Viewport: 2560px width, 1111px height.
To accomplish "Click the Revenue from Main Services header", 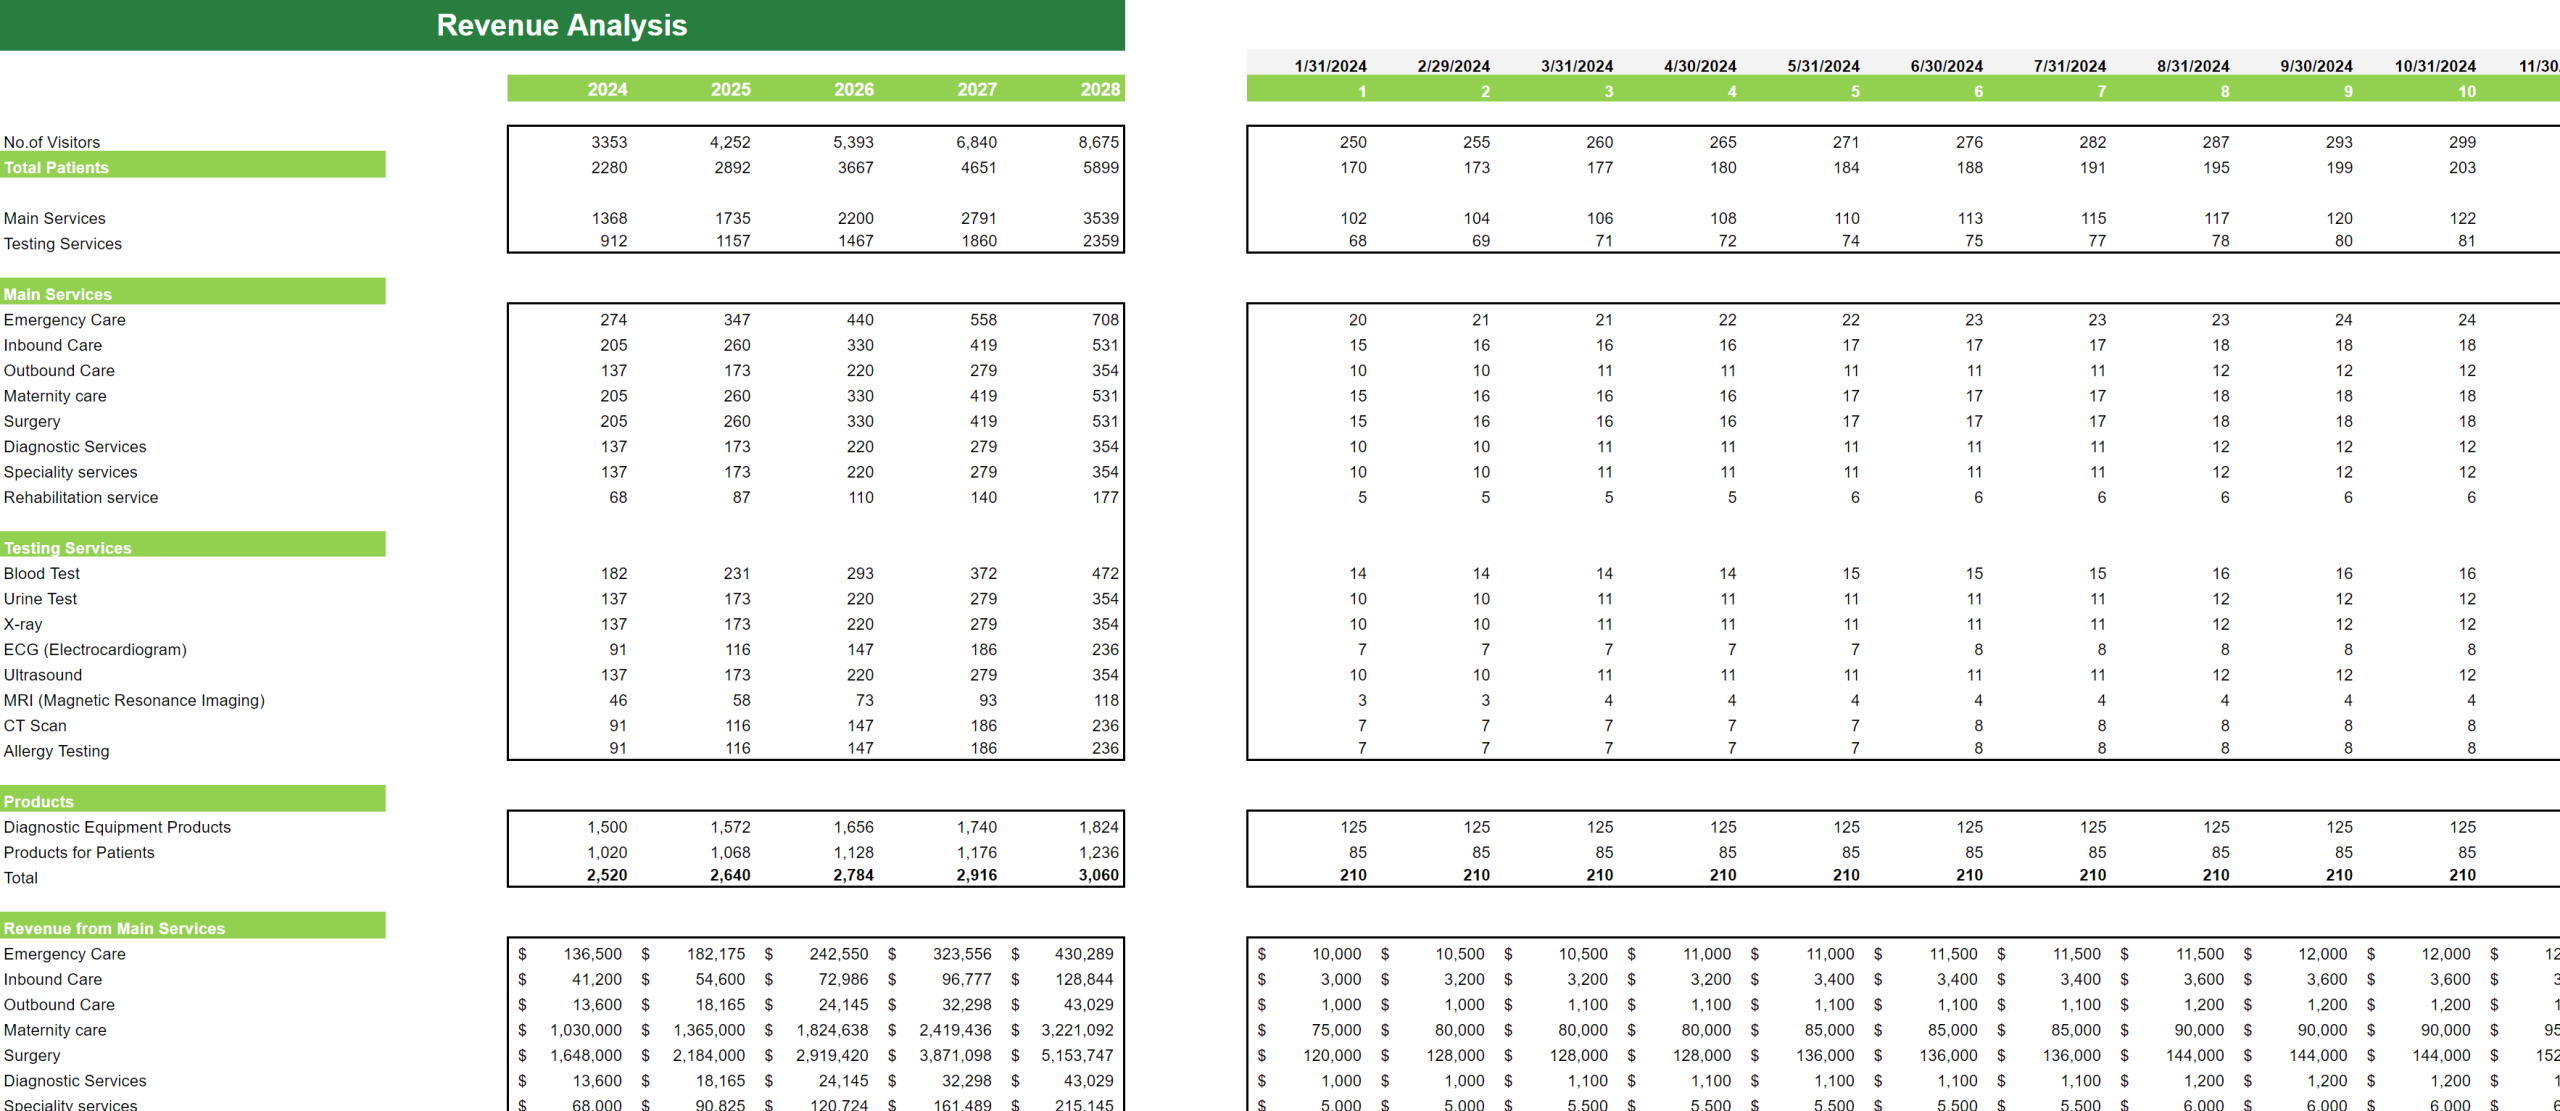I will (x=193, y=926).
